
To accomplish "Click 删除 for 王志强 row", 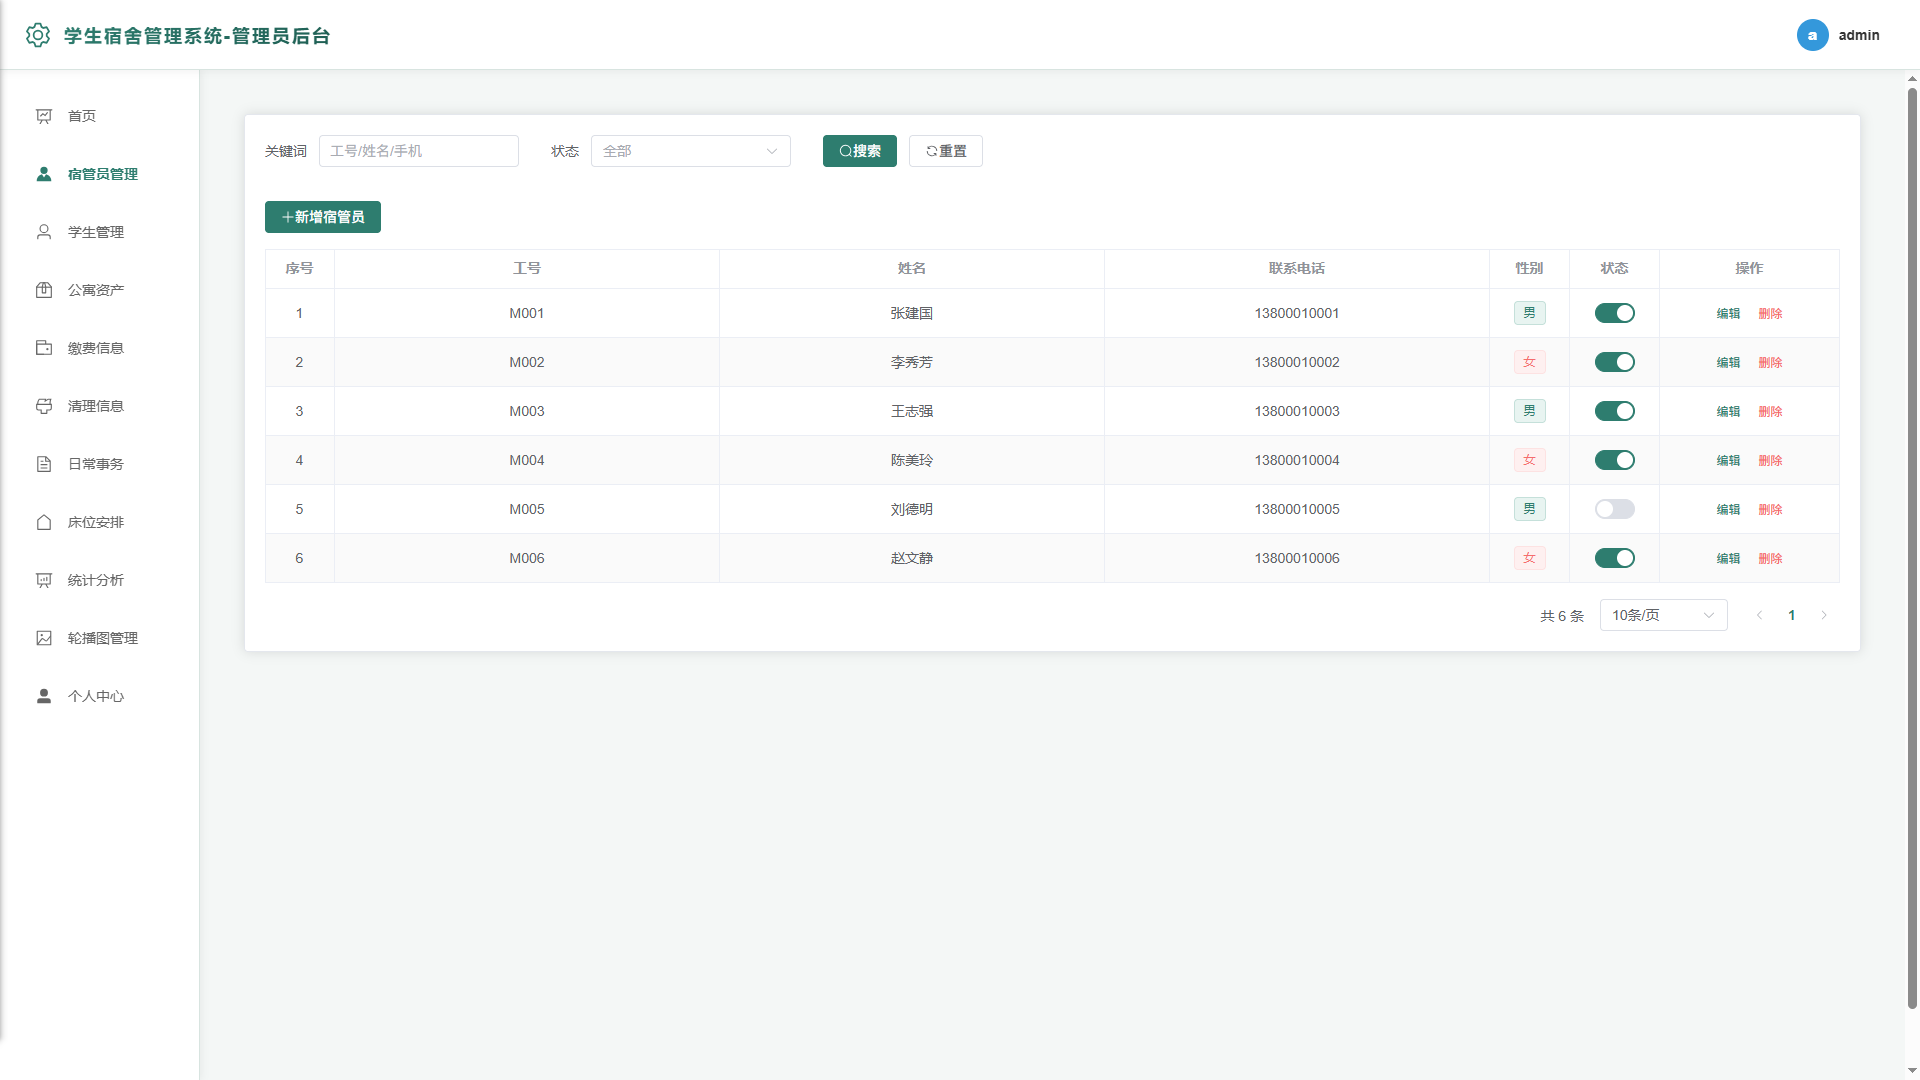I will click(x=1770, y=411).
